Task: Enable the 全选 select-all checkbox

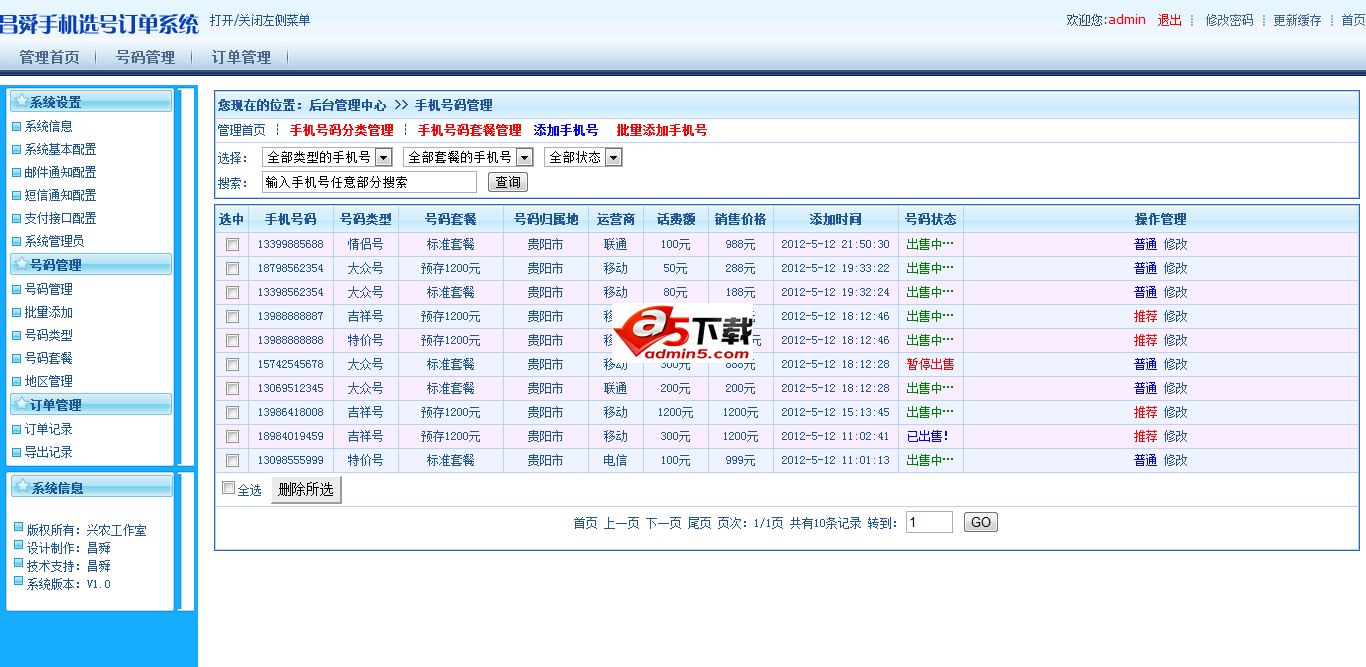Action: [x=228, y=488]
